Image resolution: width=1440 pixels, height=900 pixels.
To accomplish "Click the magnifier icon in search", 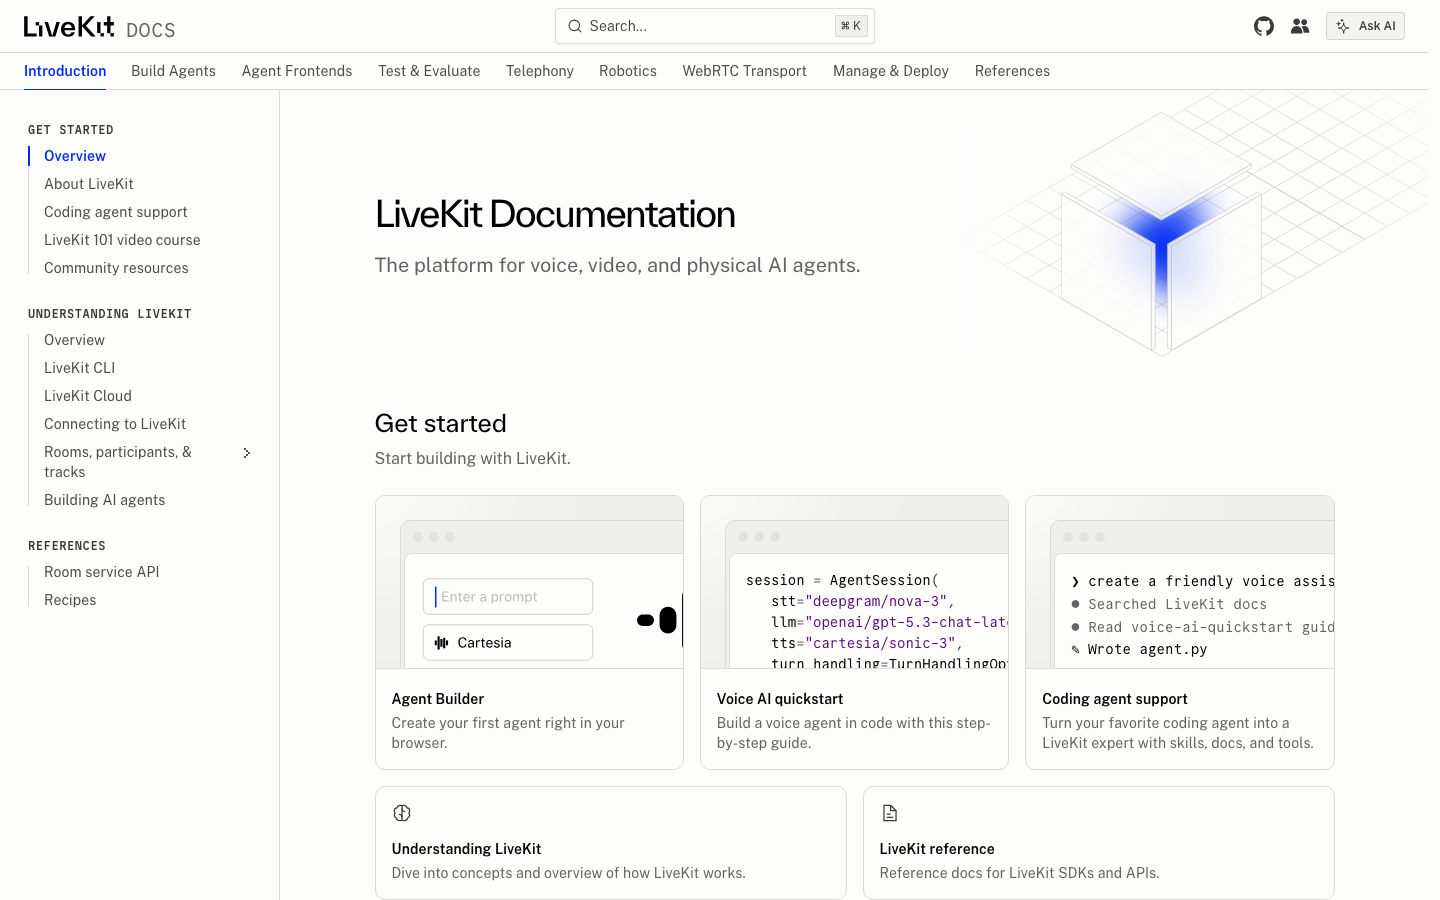I will [x=575, y=26].
